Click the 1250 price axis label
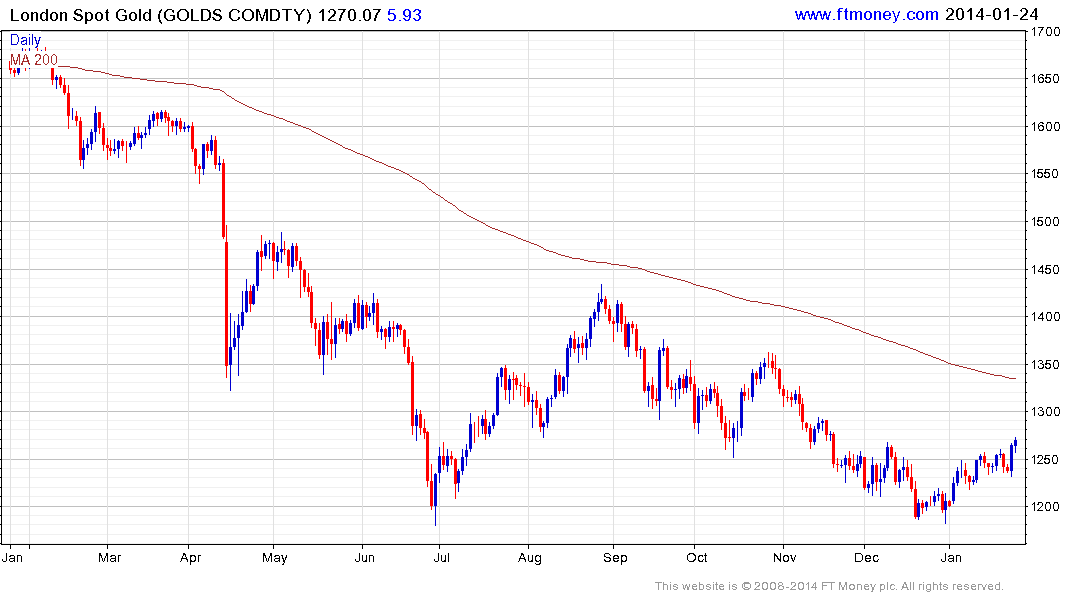The height and width of the screenshot is (600, 1075). tap(1046, 460)
